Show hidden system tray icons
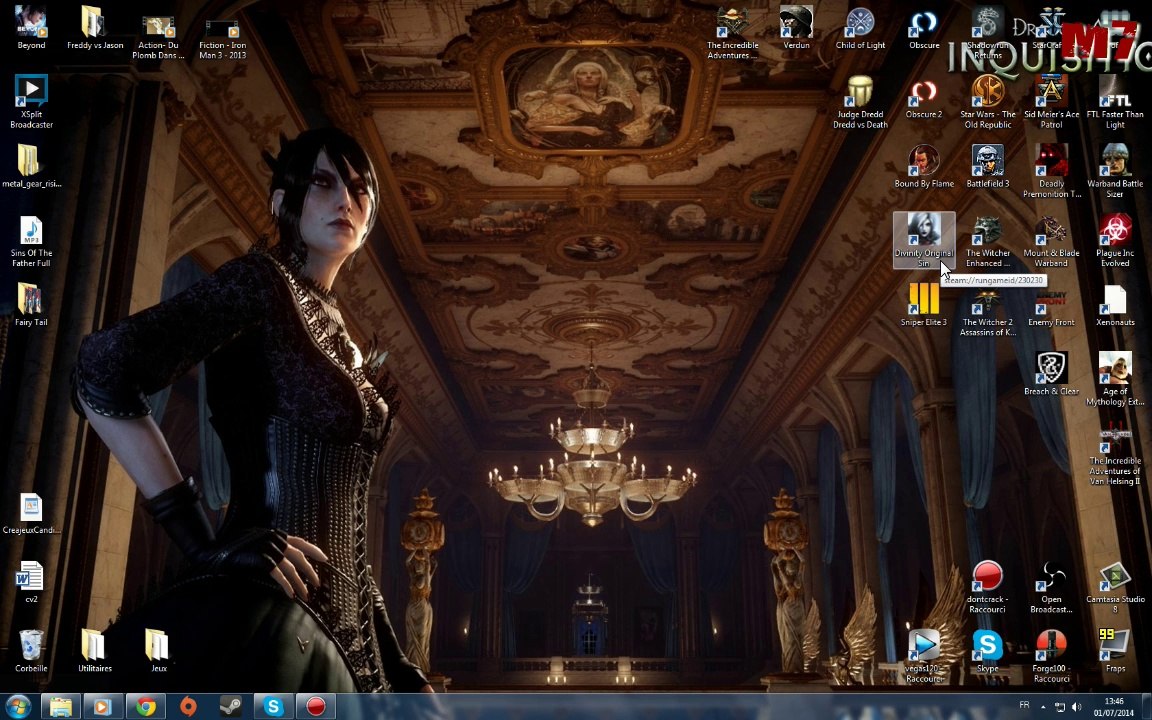Image resolution: width=1152 pixels, height=720 pixels. click(1043, 707)
